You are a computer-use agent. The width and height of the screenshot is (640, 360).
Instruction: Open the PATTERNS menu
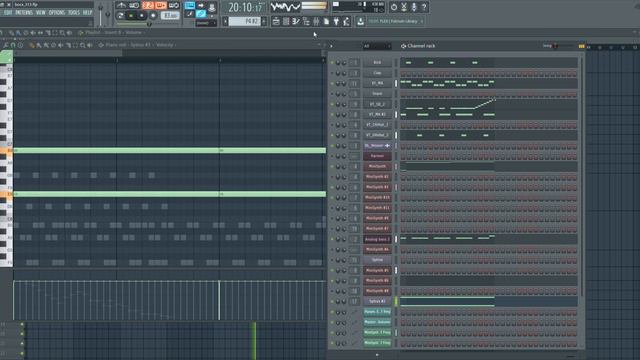24,13
